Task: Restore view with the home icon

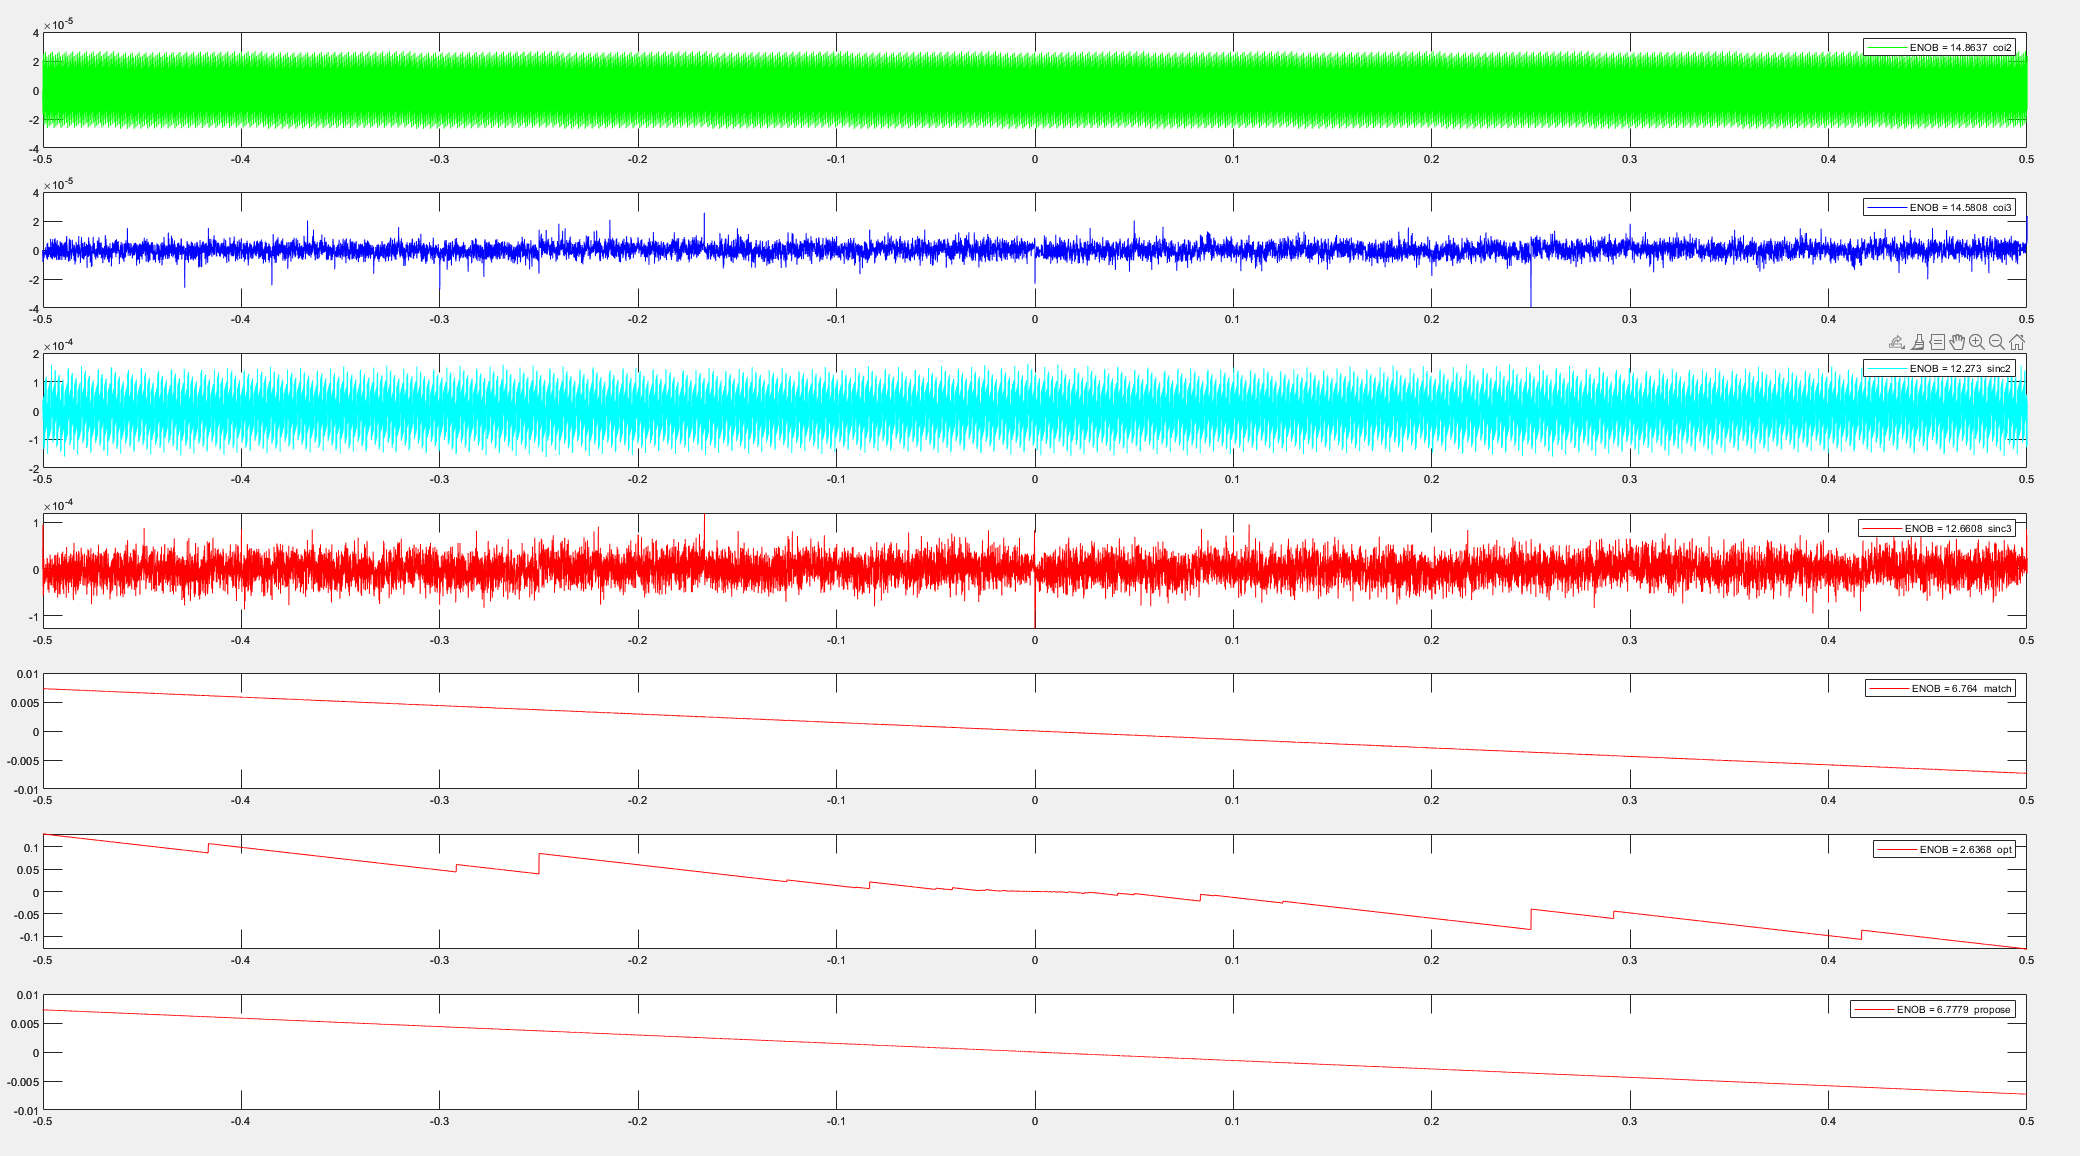Action: point(2017,342)
